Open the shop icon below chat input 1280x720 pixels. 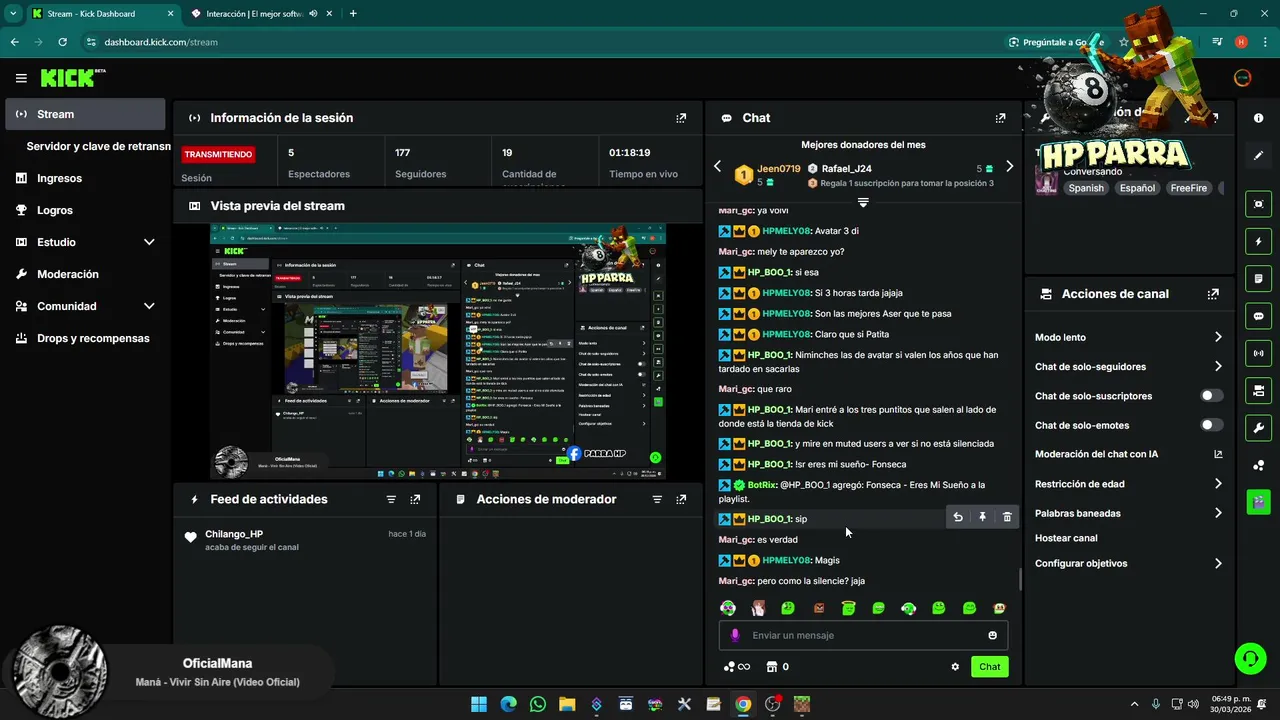coord(771,667)
